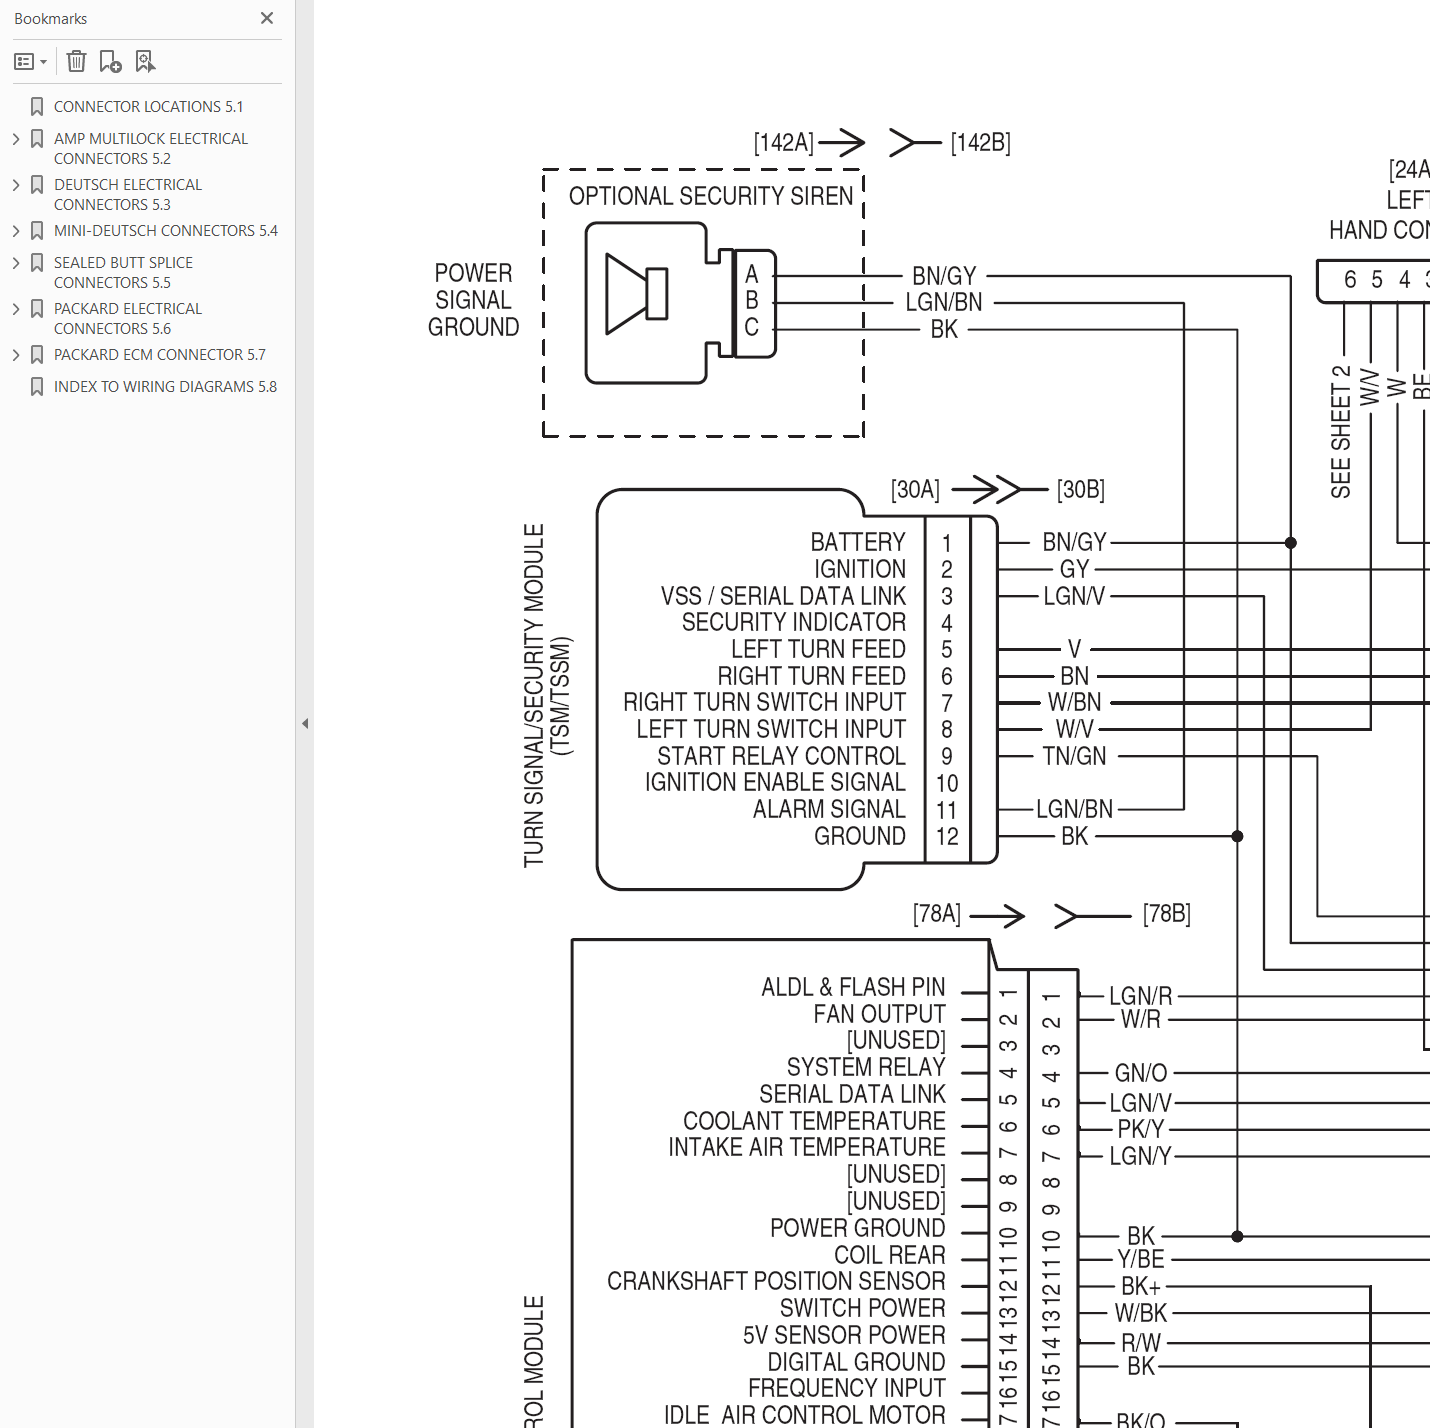Open CONNECTOR LOCATIONS 5.1 bookmark
This screenshot has width=1430, height=1428.
[x=148, y=106]
